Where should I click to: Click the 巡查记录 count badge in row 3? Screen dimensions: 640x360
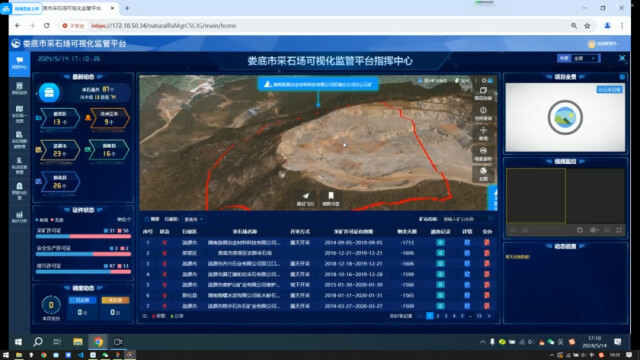[x=440, y=264]
